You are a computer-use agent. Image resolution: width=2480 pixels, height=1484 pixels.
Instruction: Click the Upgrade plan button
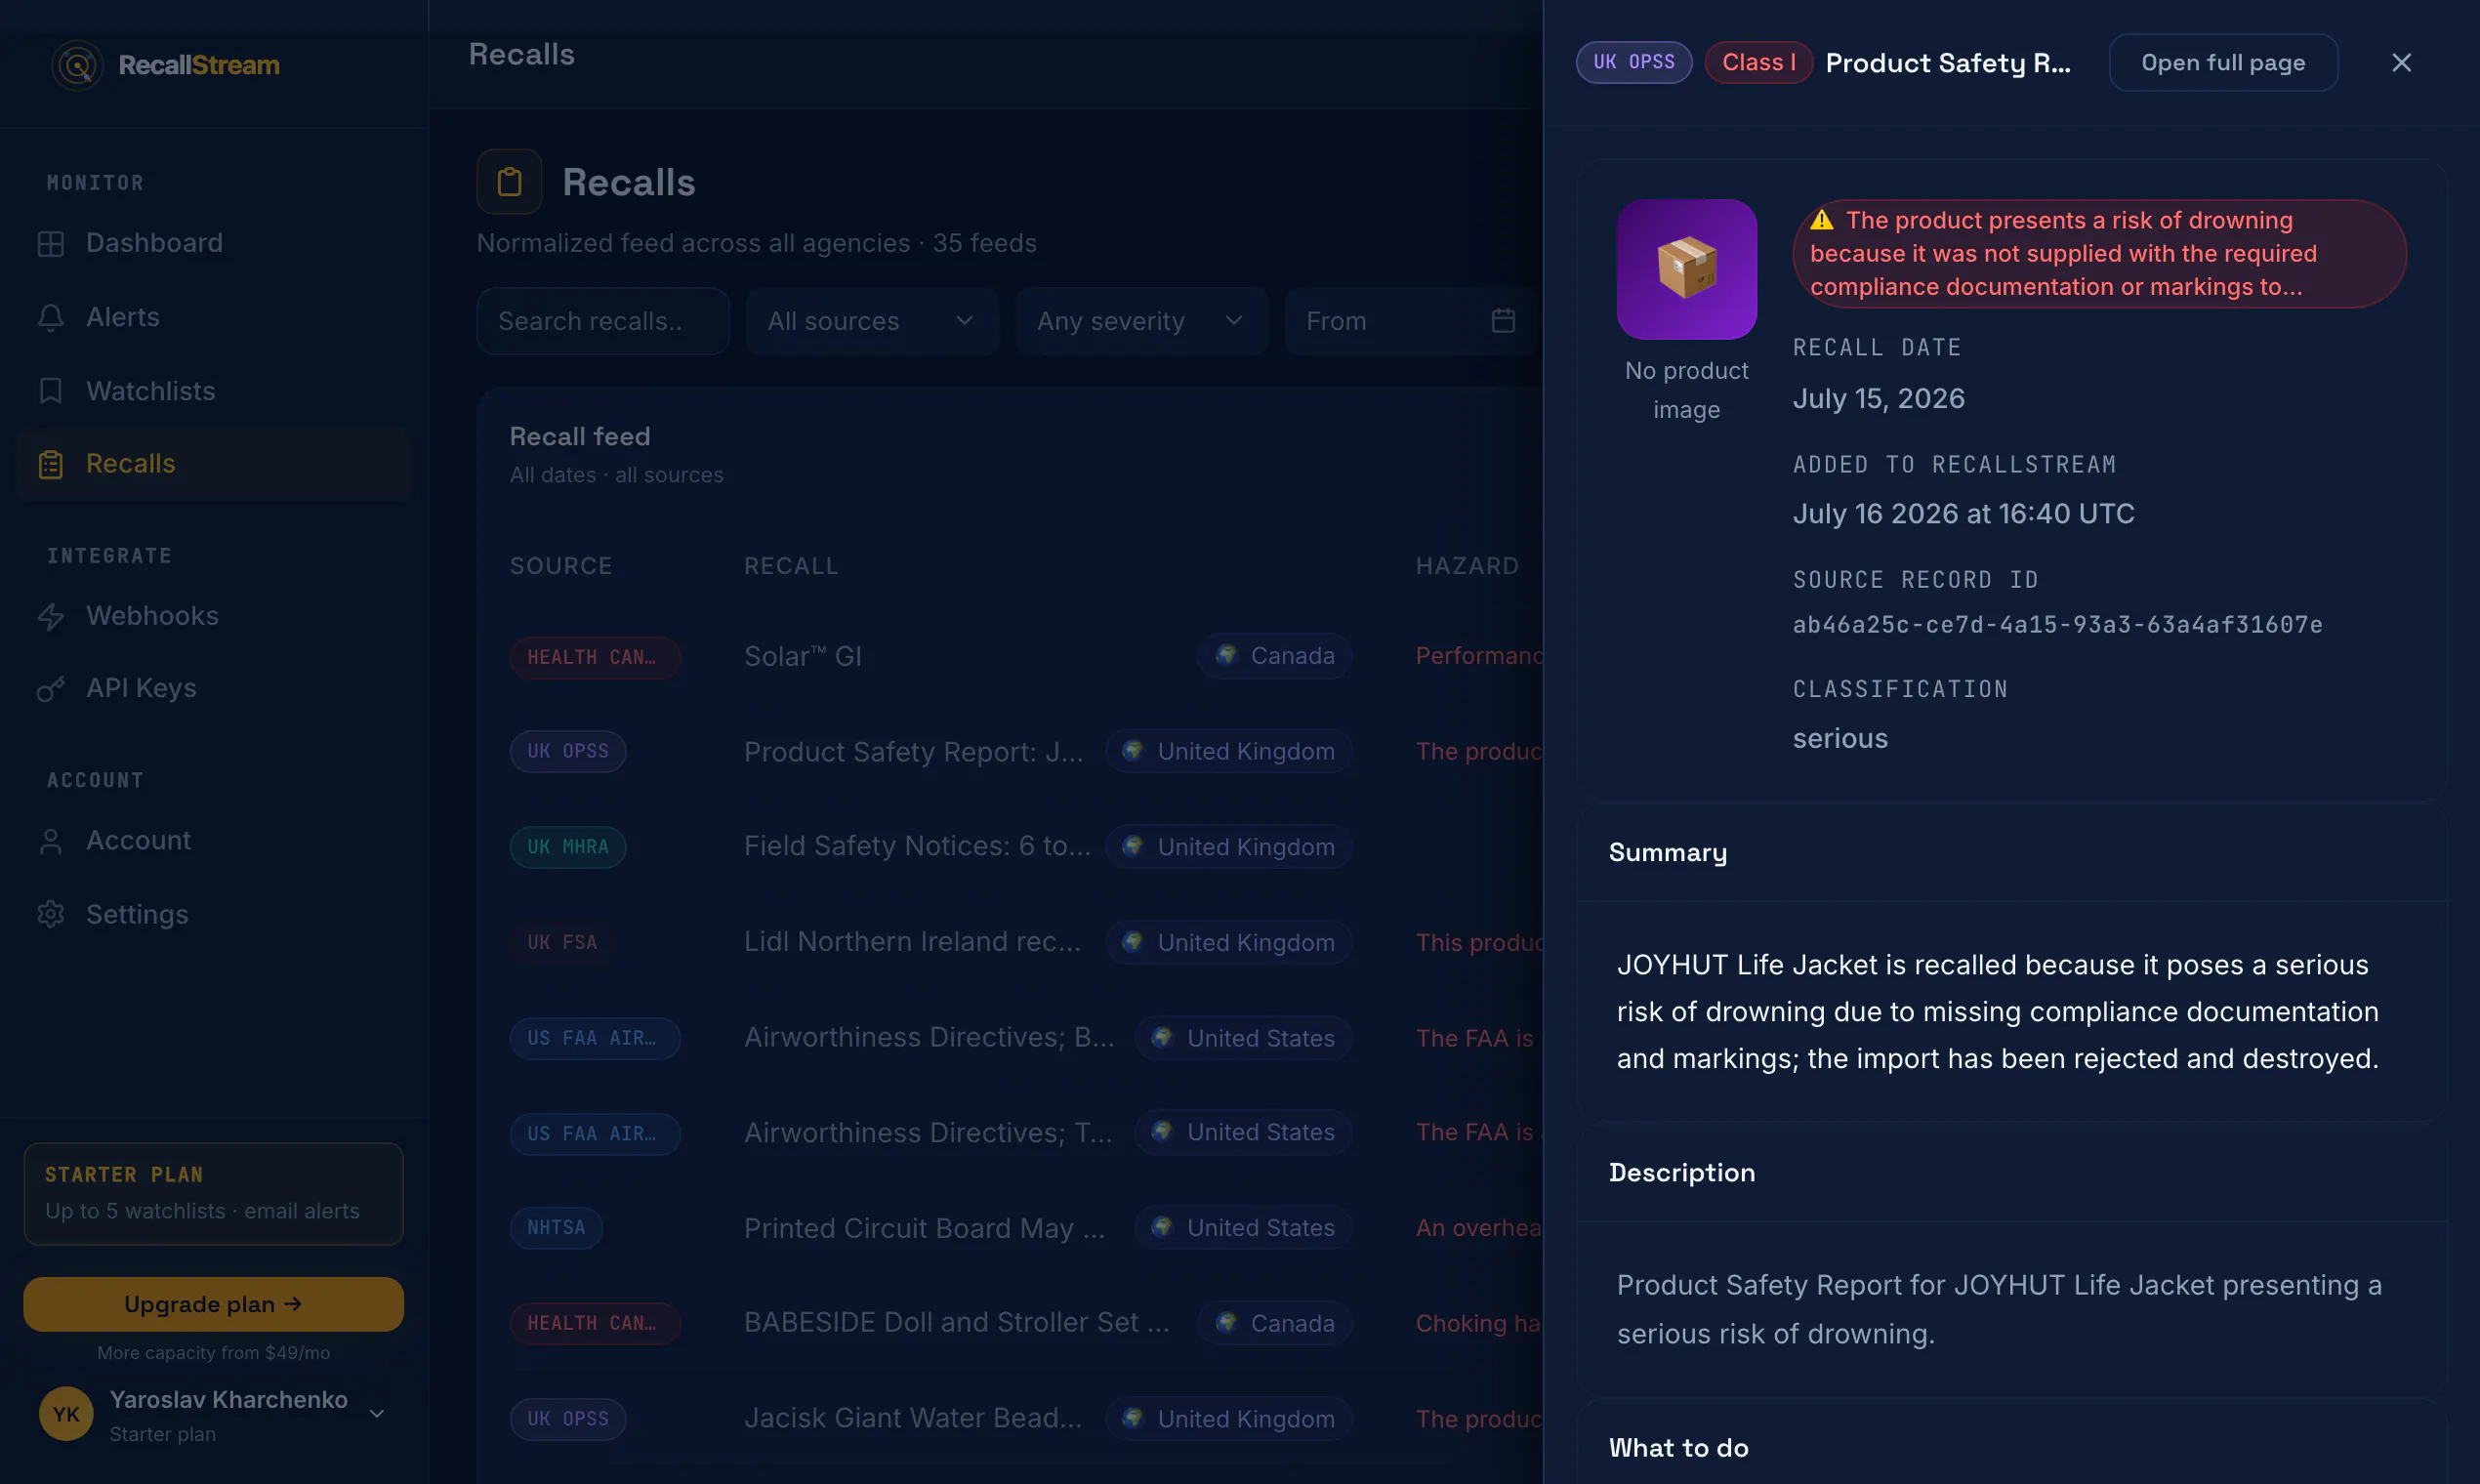(213, 1304)
